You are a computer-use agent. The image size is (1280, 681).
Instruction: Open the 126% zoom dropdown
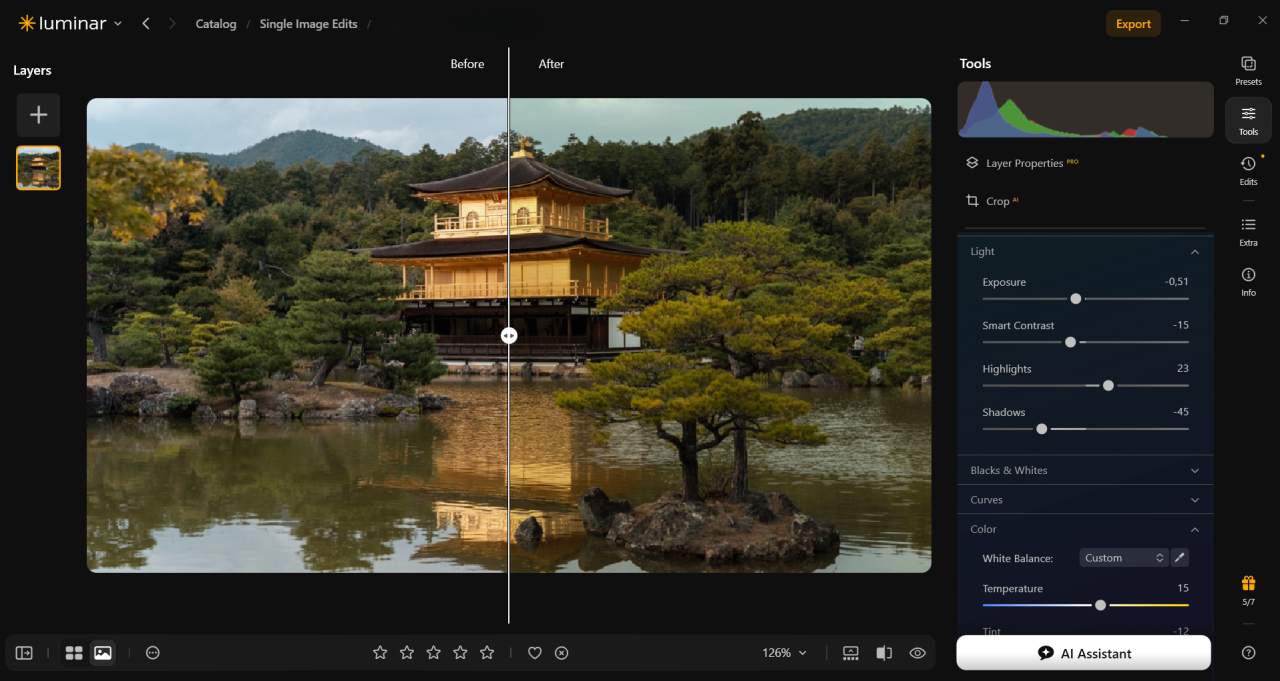[x=784, y=653]
